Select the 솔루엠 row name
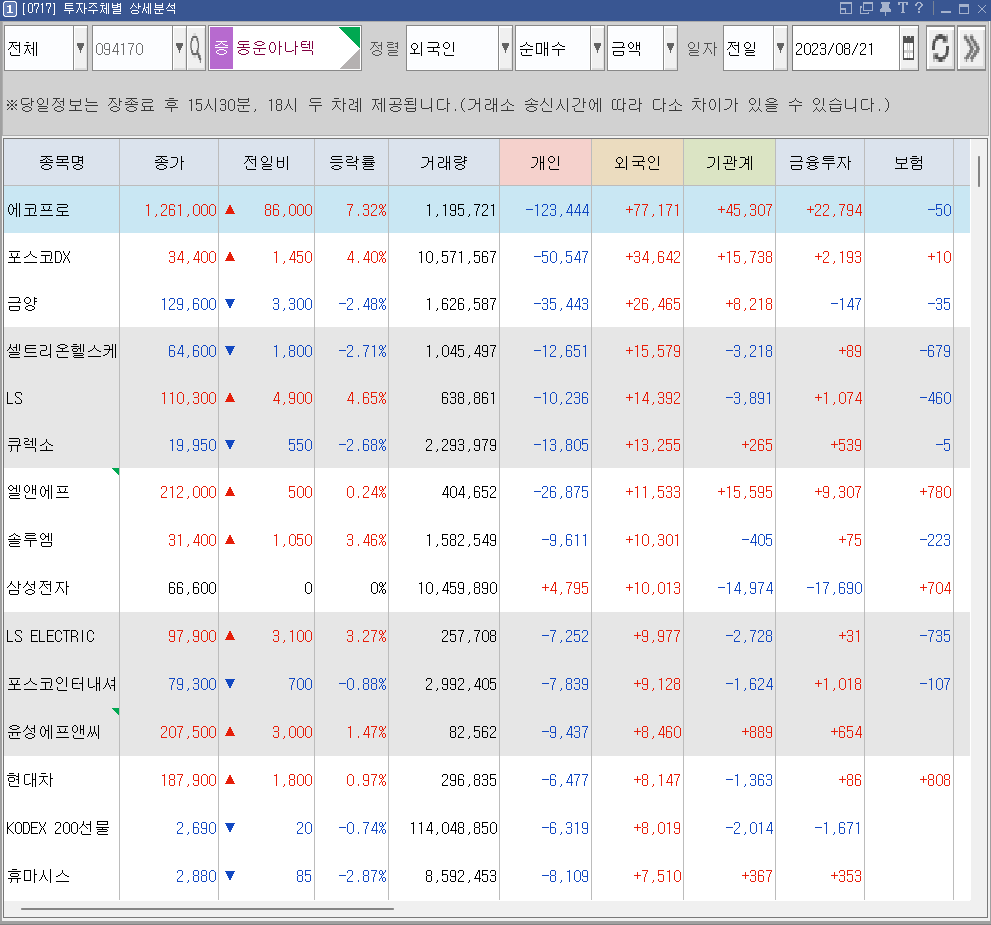Image resolution: width=991 pixels, height=925 pixels. [x=30, y=540]
